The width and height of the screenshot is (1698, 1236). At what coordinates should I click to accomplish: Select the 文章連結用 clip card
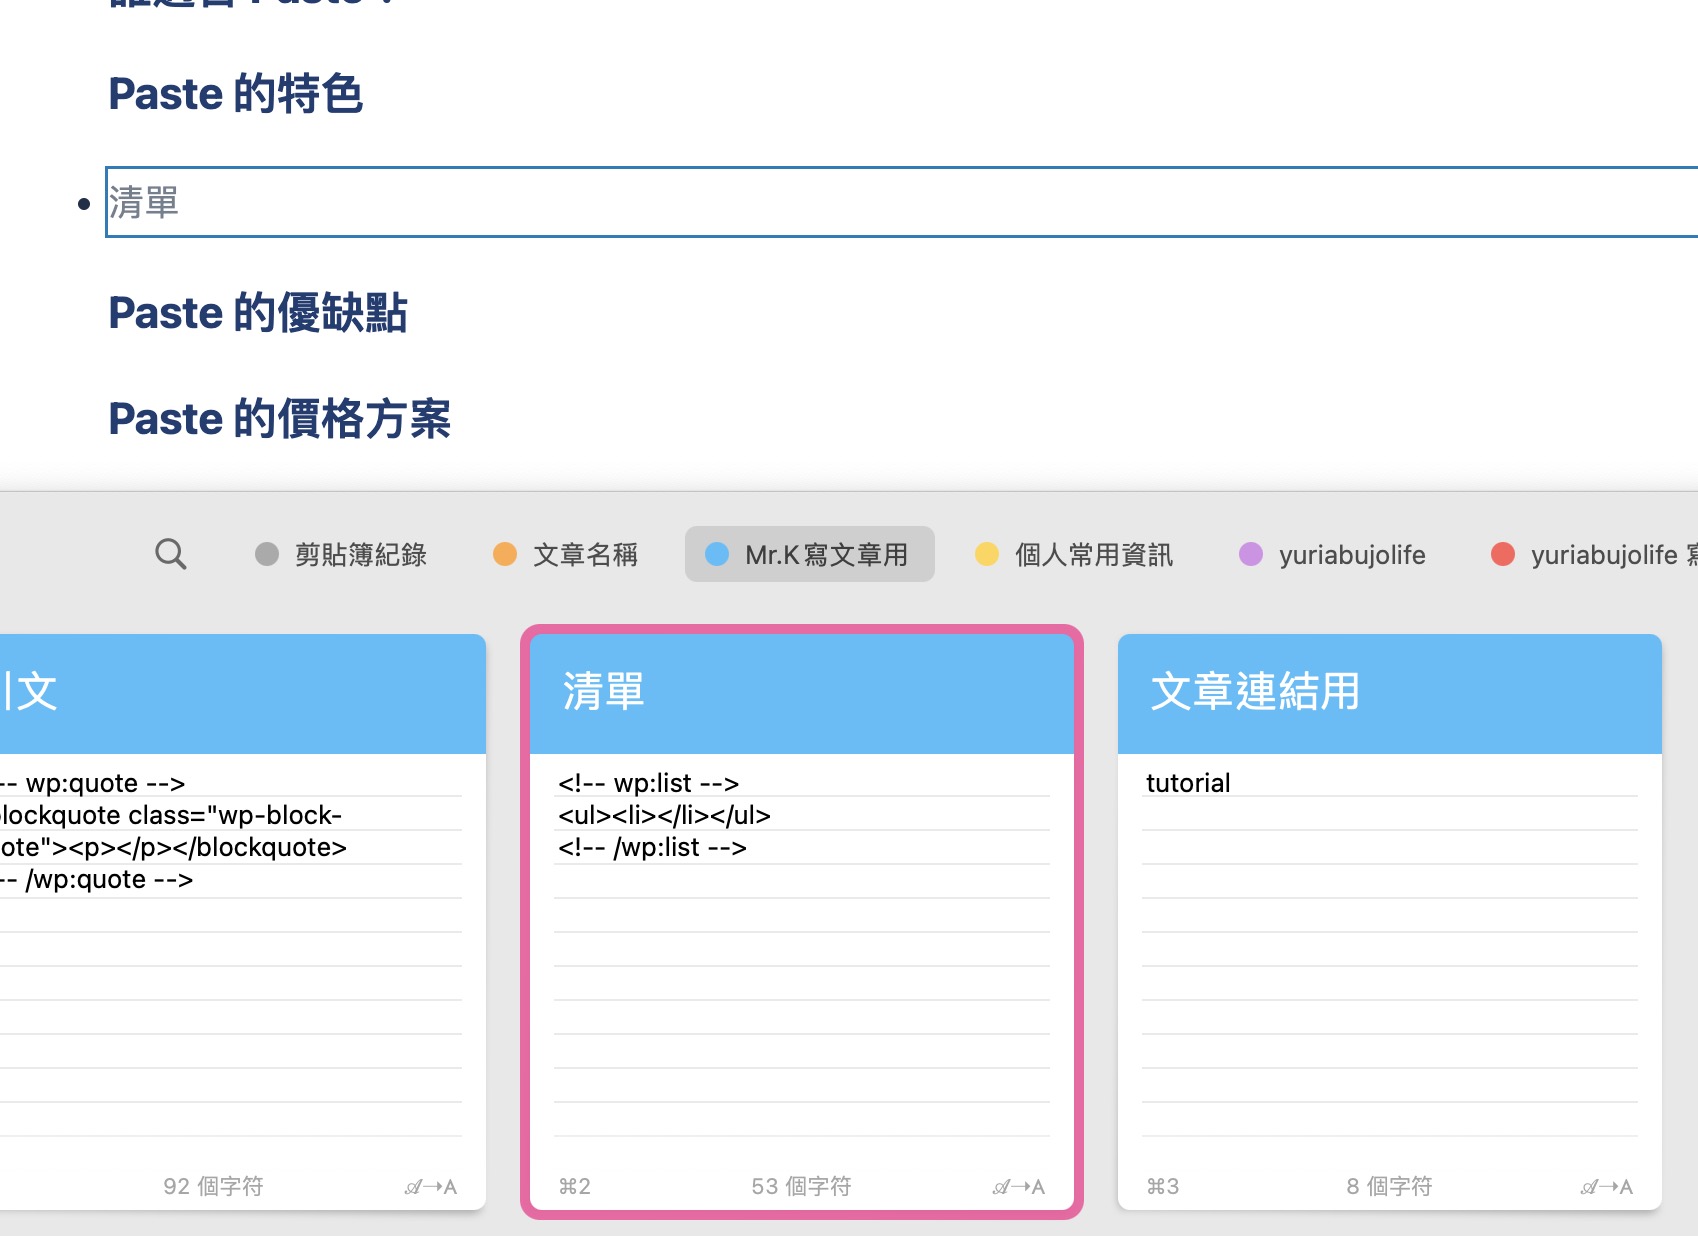pos(1390,922)
